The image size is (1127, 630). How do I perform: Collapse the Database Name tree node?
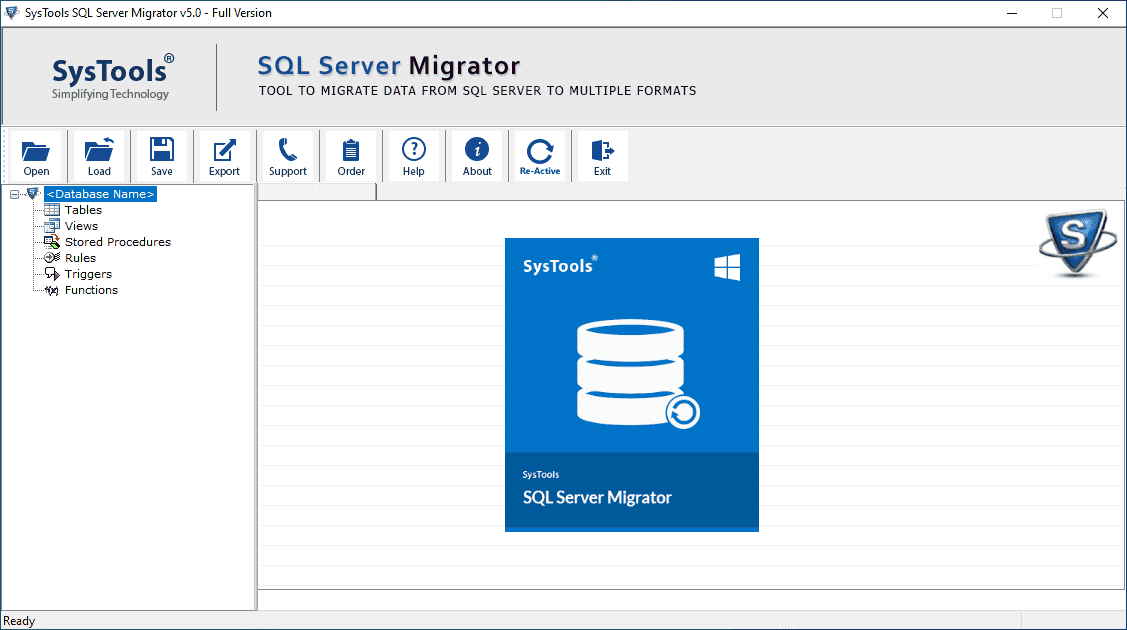point(14,194)
